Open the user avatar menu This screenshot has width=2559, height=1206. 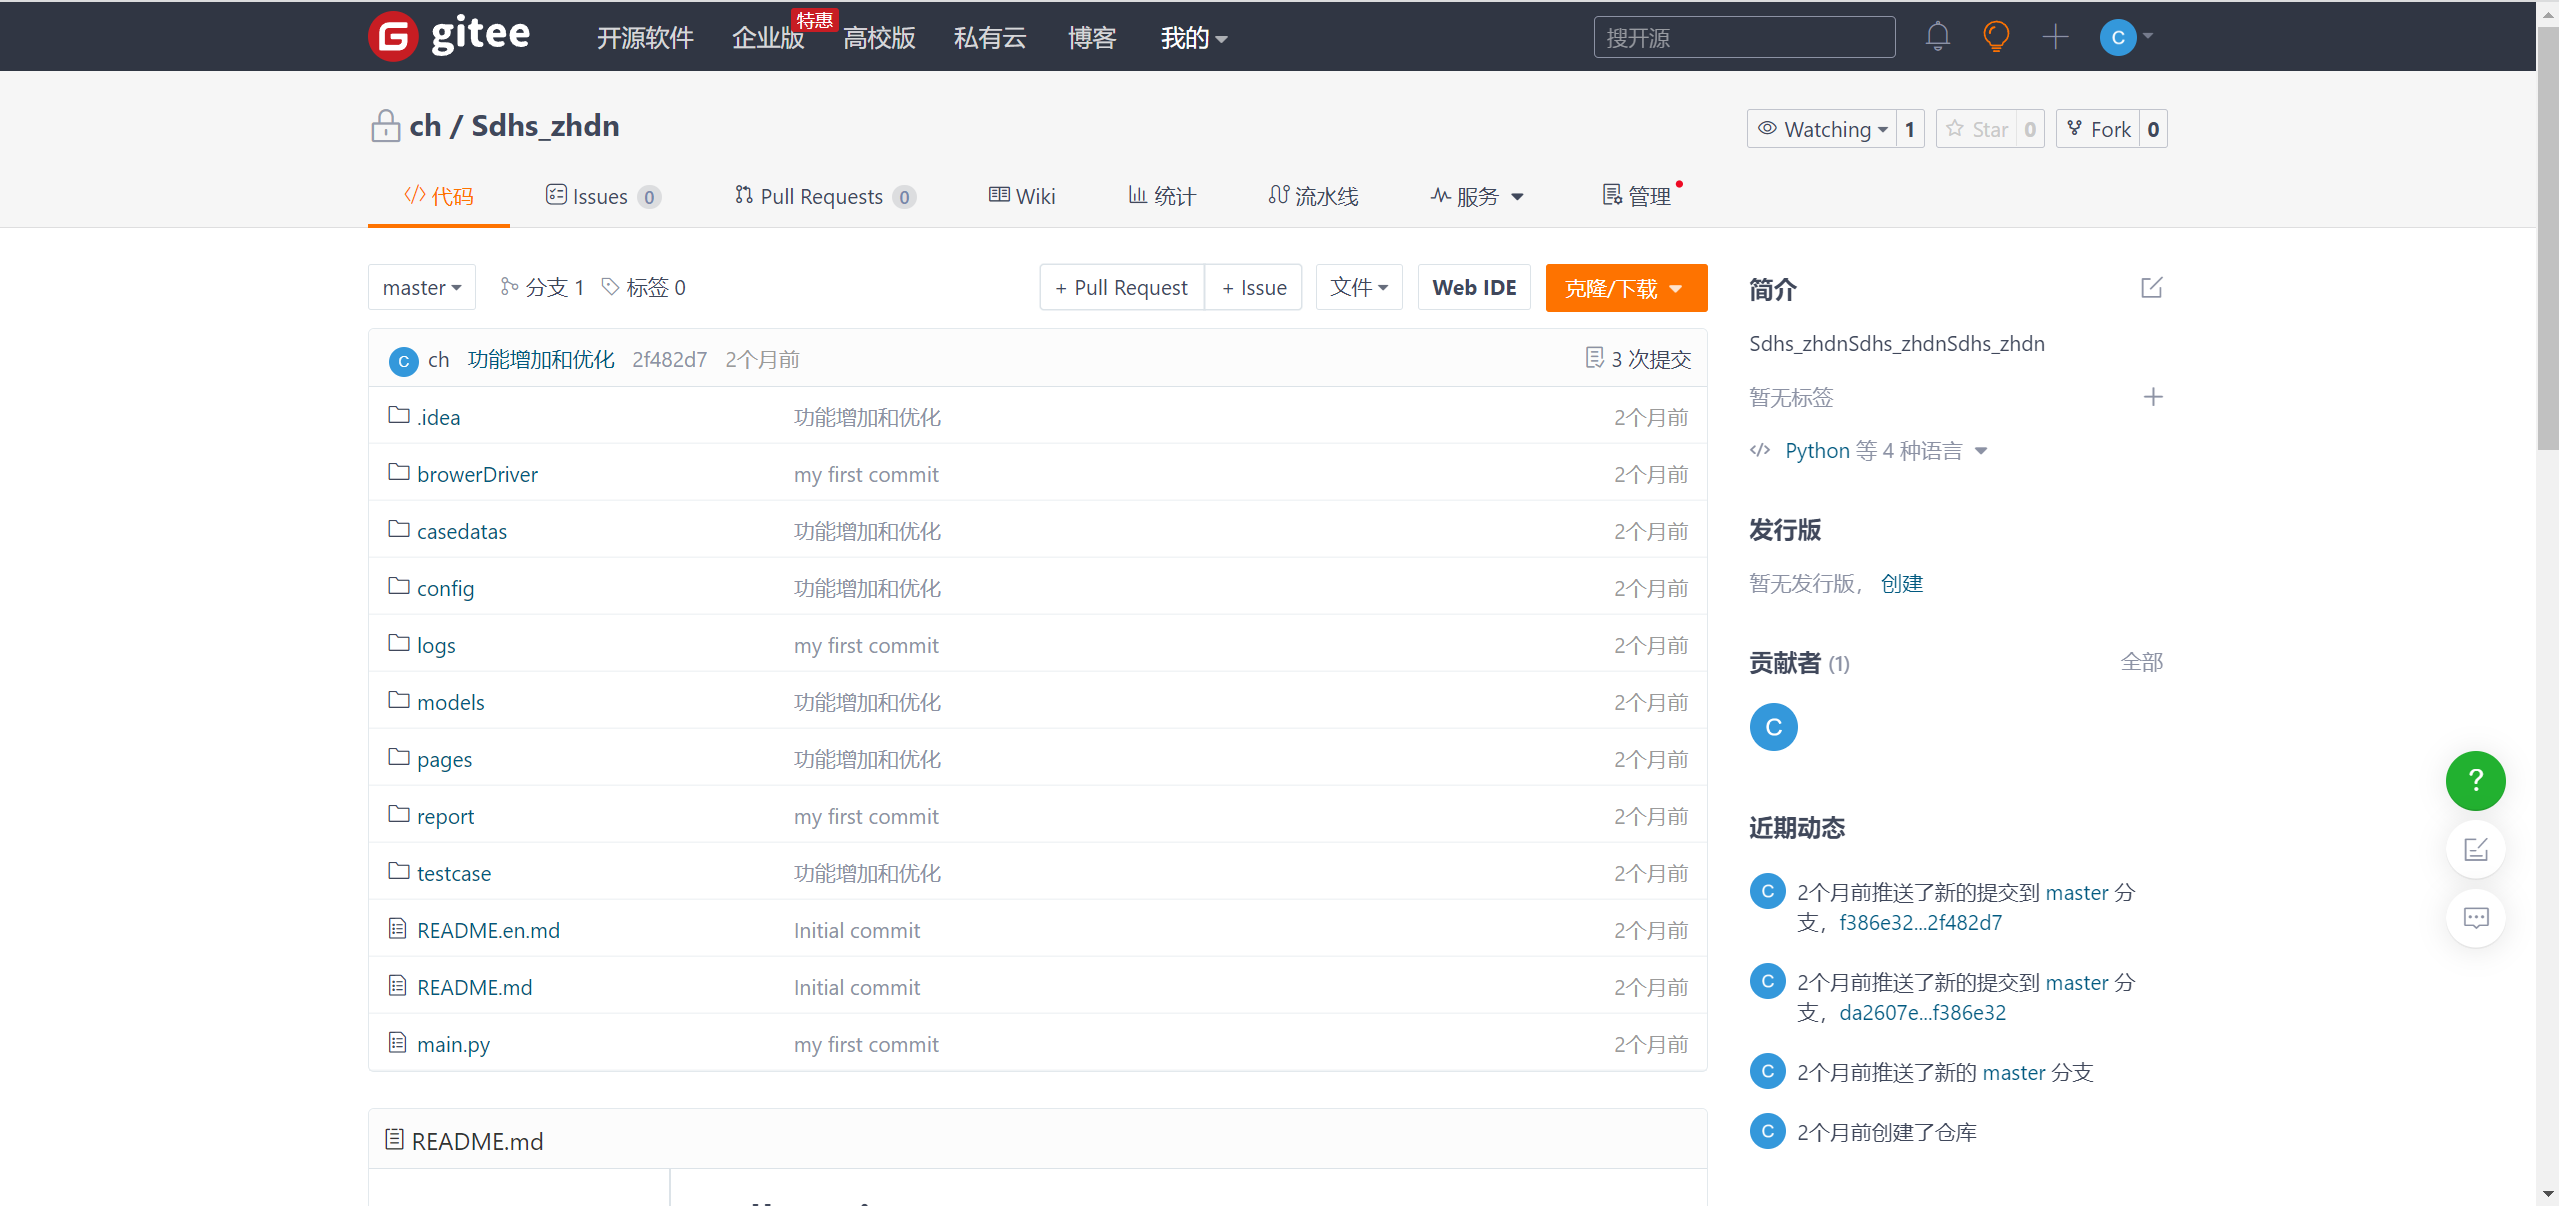(x=2127, y=37)
